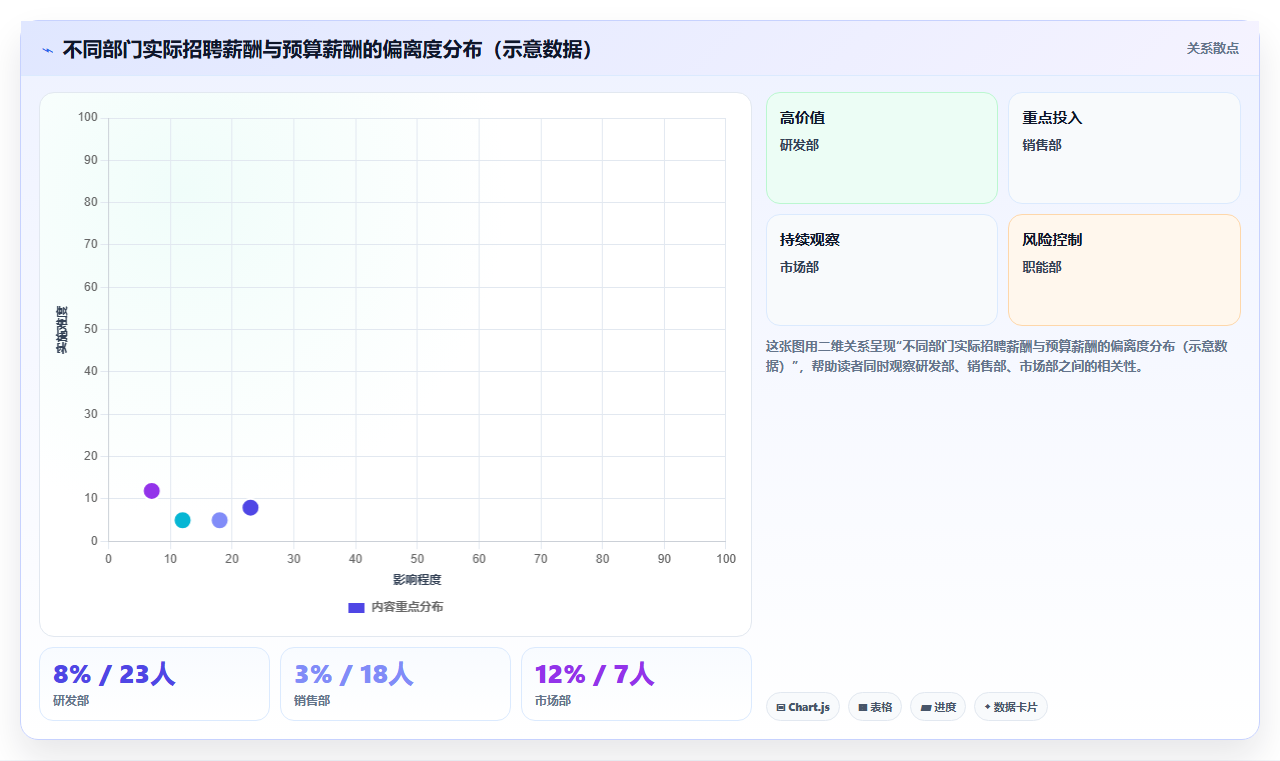This screenshot has height=761, width=1280.
Task: Click the sparkle icon in 数据卡片 chip
Action: point(987,706)
